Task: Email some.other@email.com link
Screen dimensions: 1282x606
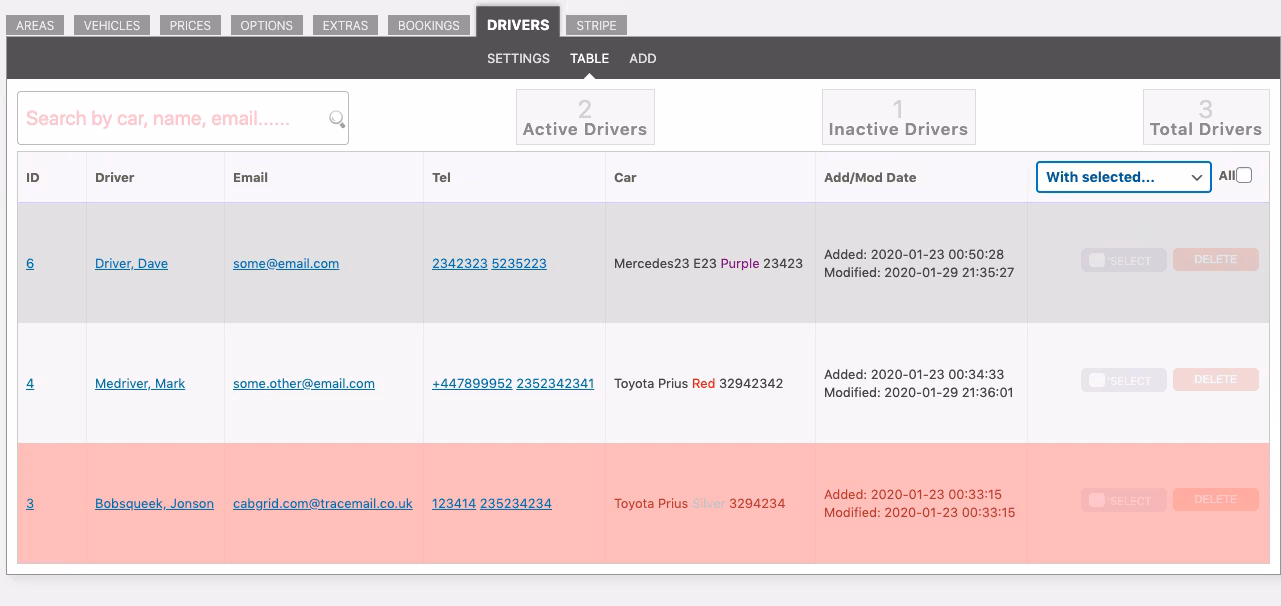Action: point(304,383)
